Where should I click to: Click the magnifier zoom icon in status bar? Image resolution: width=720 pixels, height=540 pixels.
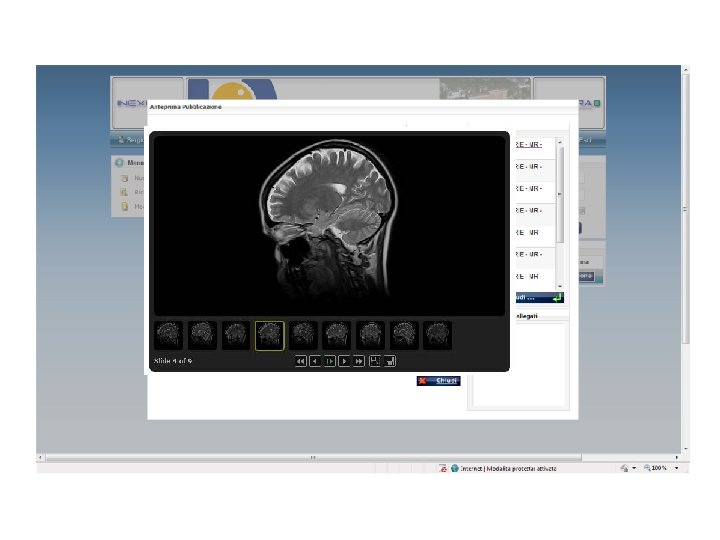647,468
